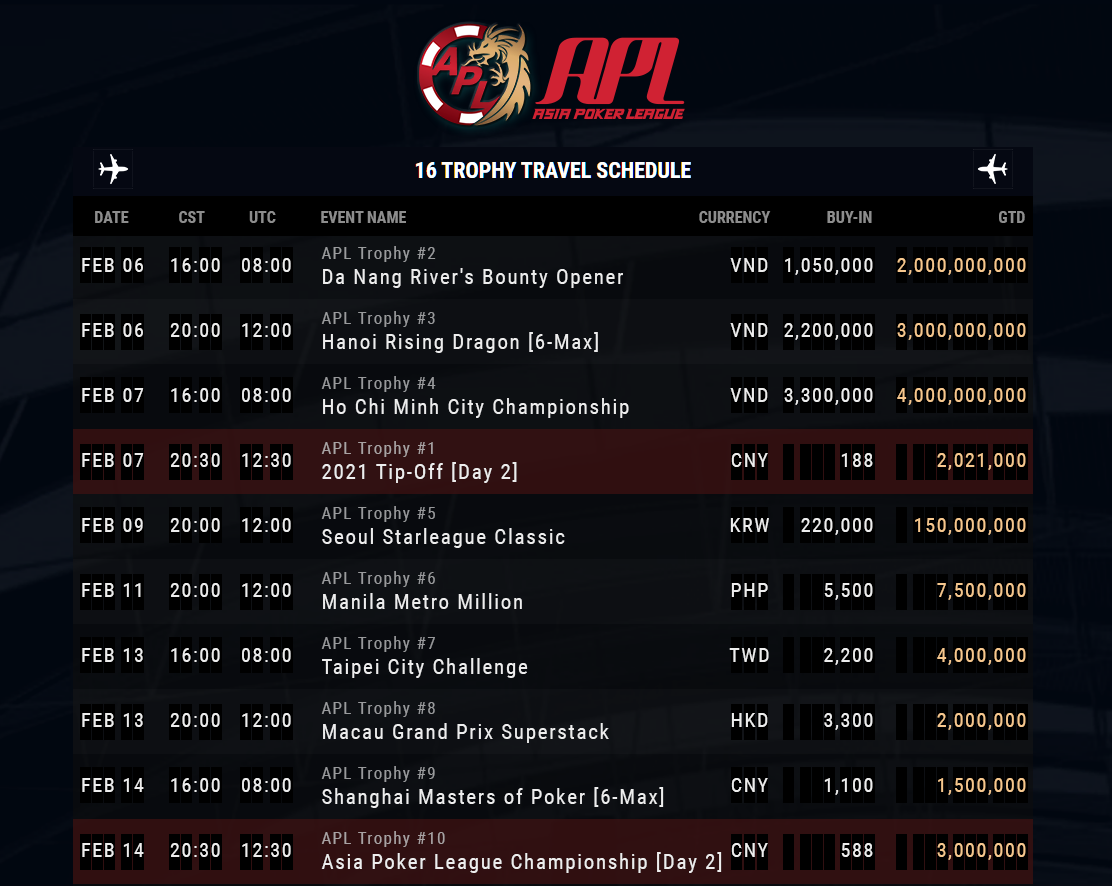Select Ho Chi Minh City Championship event

click(475, 407)
